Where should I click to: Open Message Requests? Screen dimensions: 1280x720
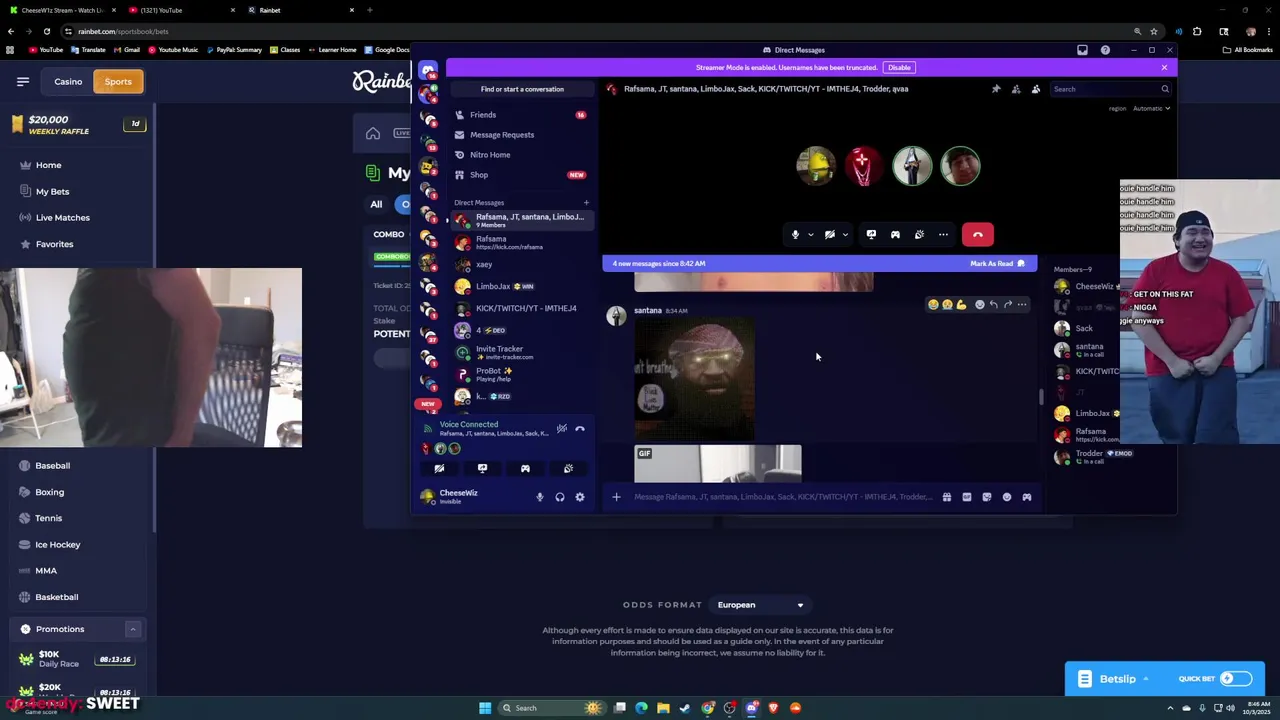pyautogui.click(x=520, y=135)
